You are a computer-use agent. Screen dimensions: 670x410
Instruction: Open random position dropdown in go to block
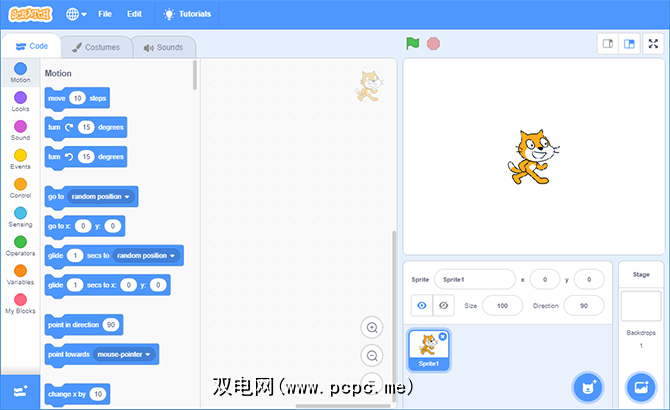[x=101, y=196]
